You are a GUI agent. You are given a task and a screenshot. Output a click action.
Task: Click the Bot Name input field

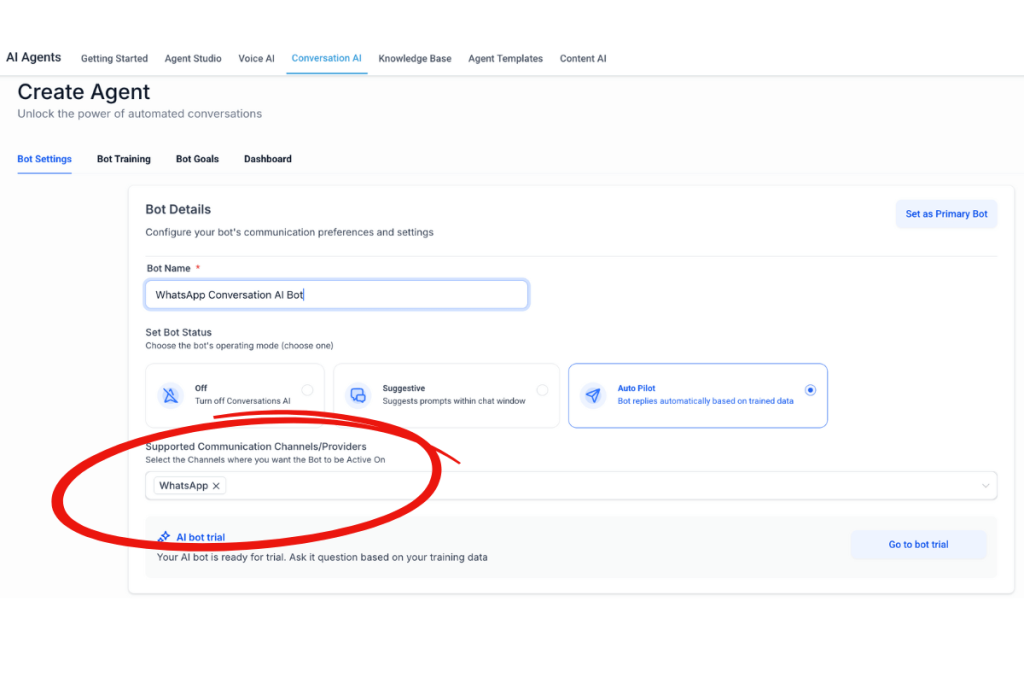point(336,295)
